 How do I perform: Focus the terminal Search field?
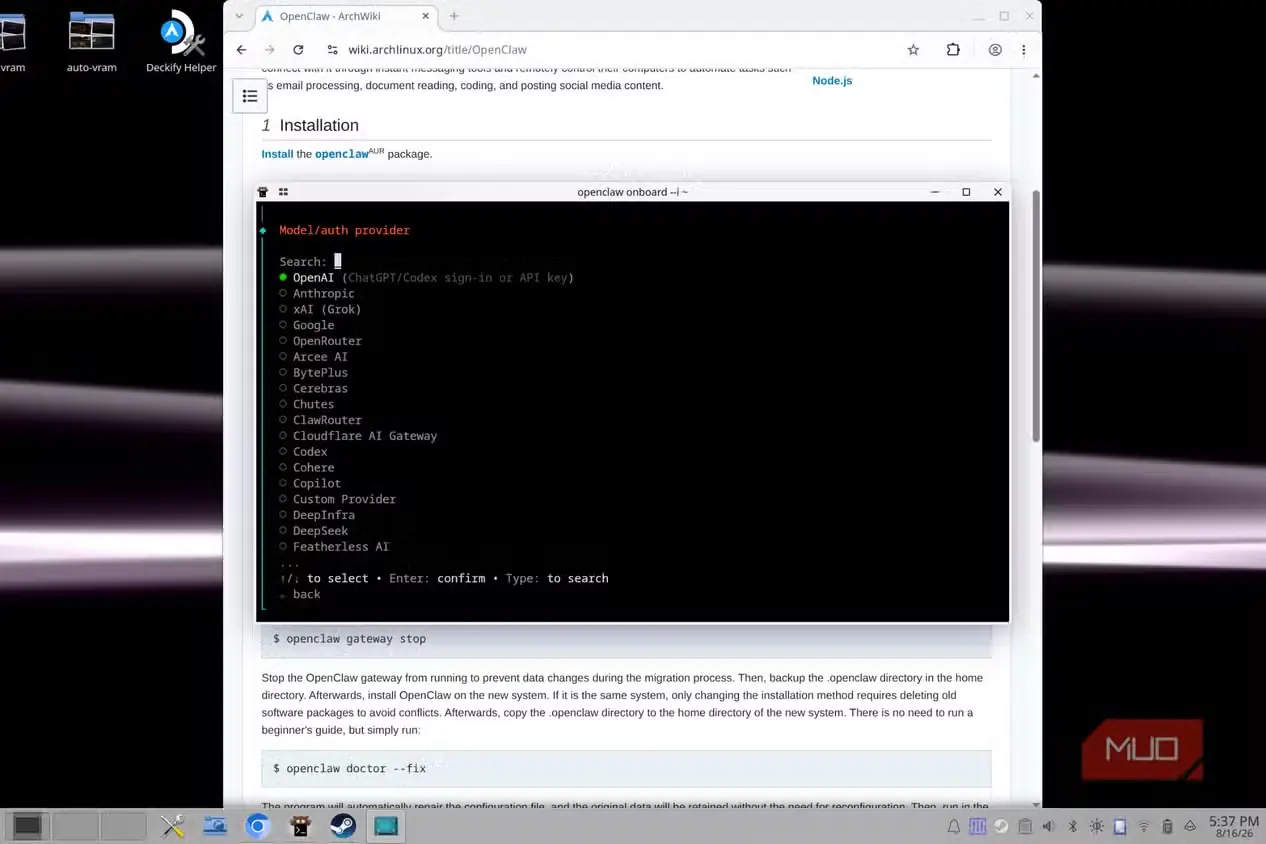337,261
